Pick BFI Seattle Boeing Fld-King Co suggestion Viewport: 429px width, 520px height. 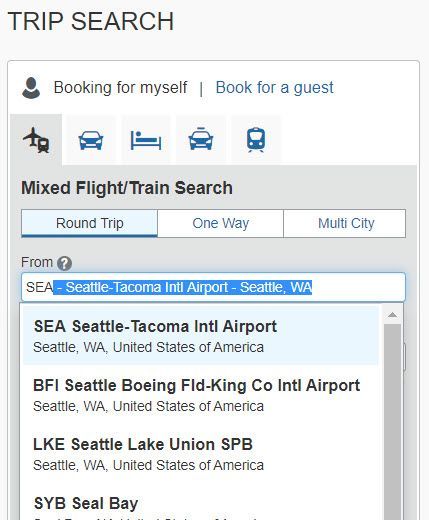201,395
